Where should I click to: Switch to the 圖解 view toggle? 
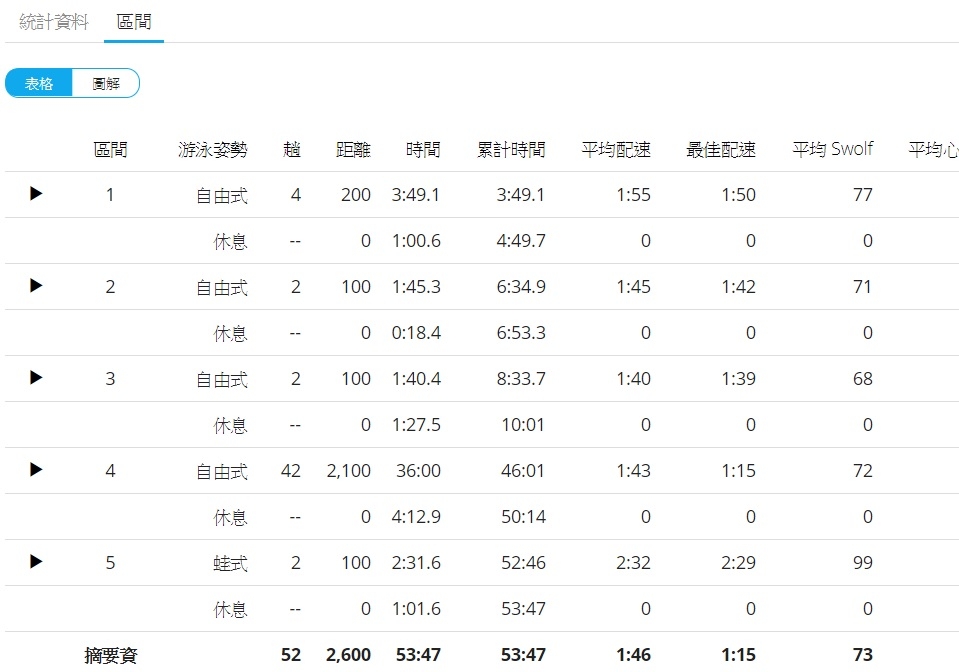coord(106,83)
